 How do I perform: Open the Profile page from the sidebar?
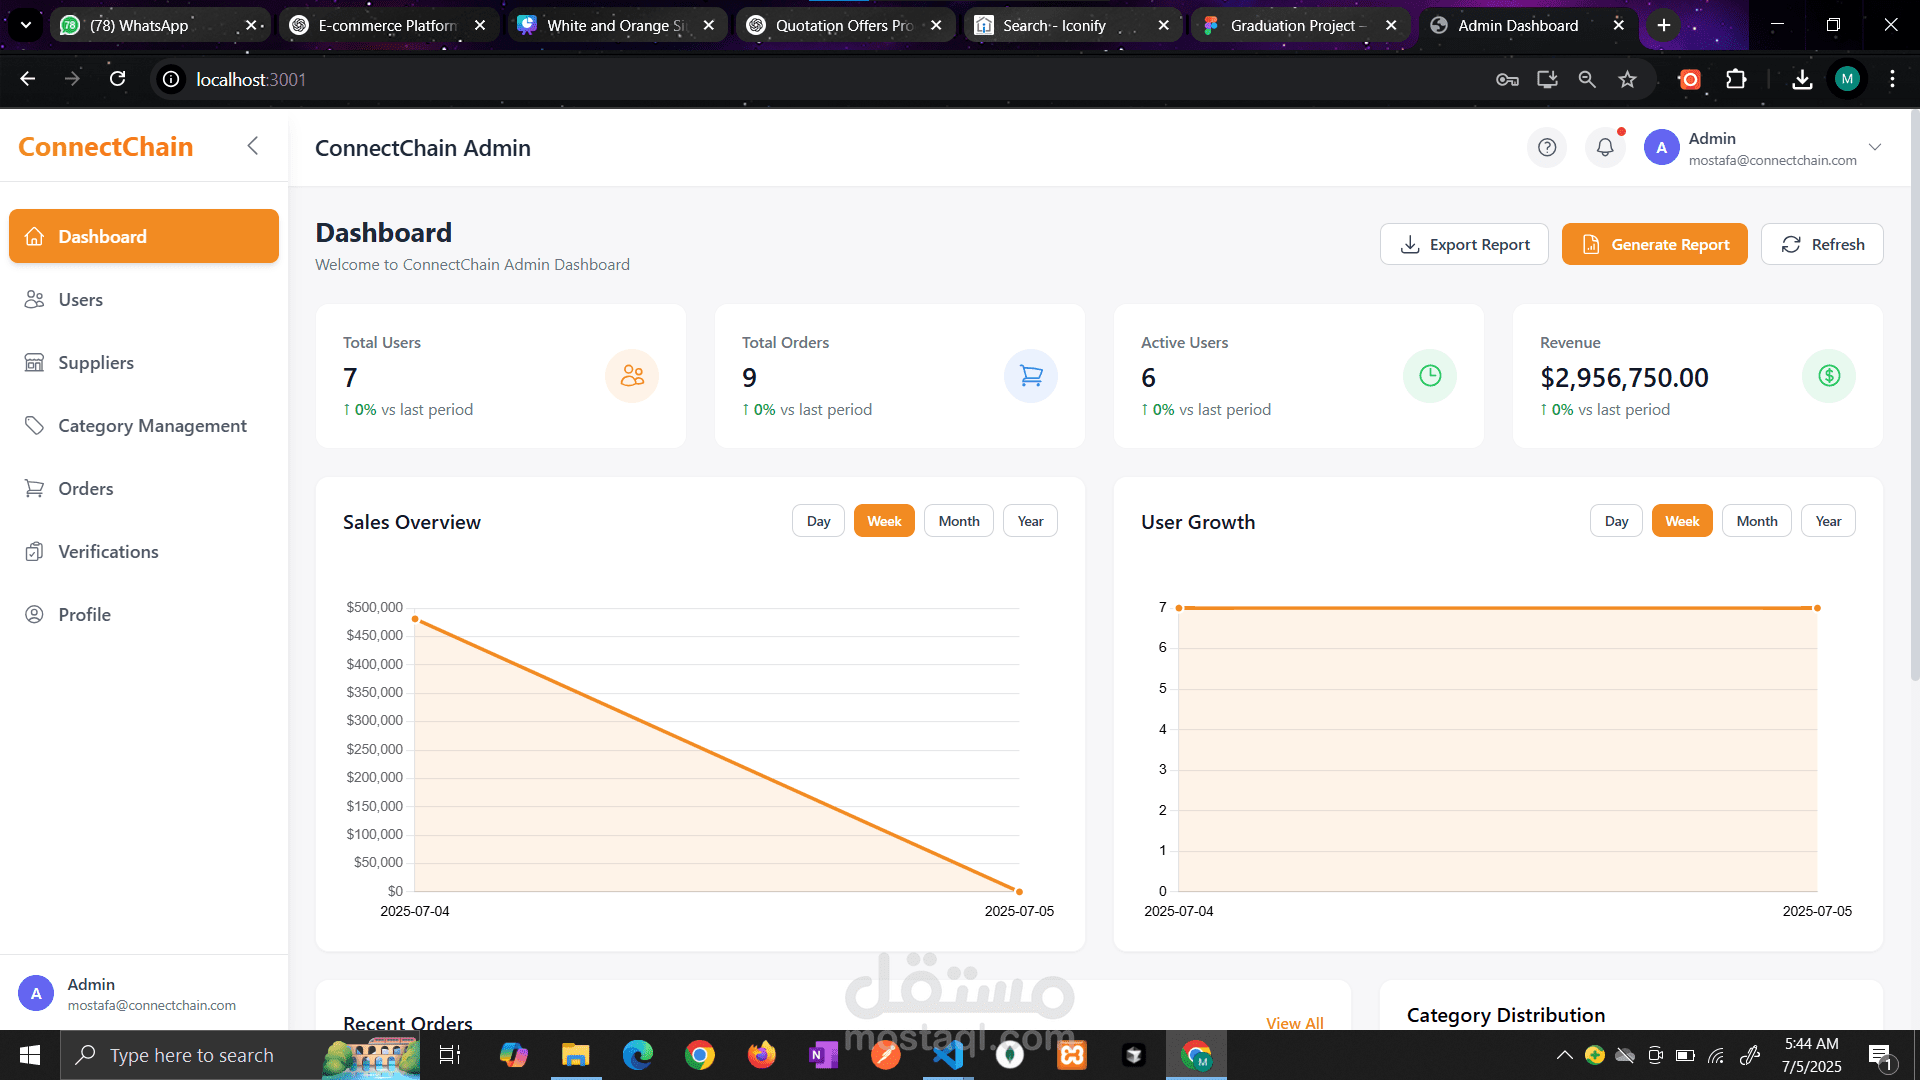pyautogui.click(x=85, y=614)
